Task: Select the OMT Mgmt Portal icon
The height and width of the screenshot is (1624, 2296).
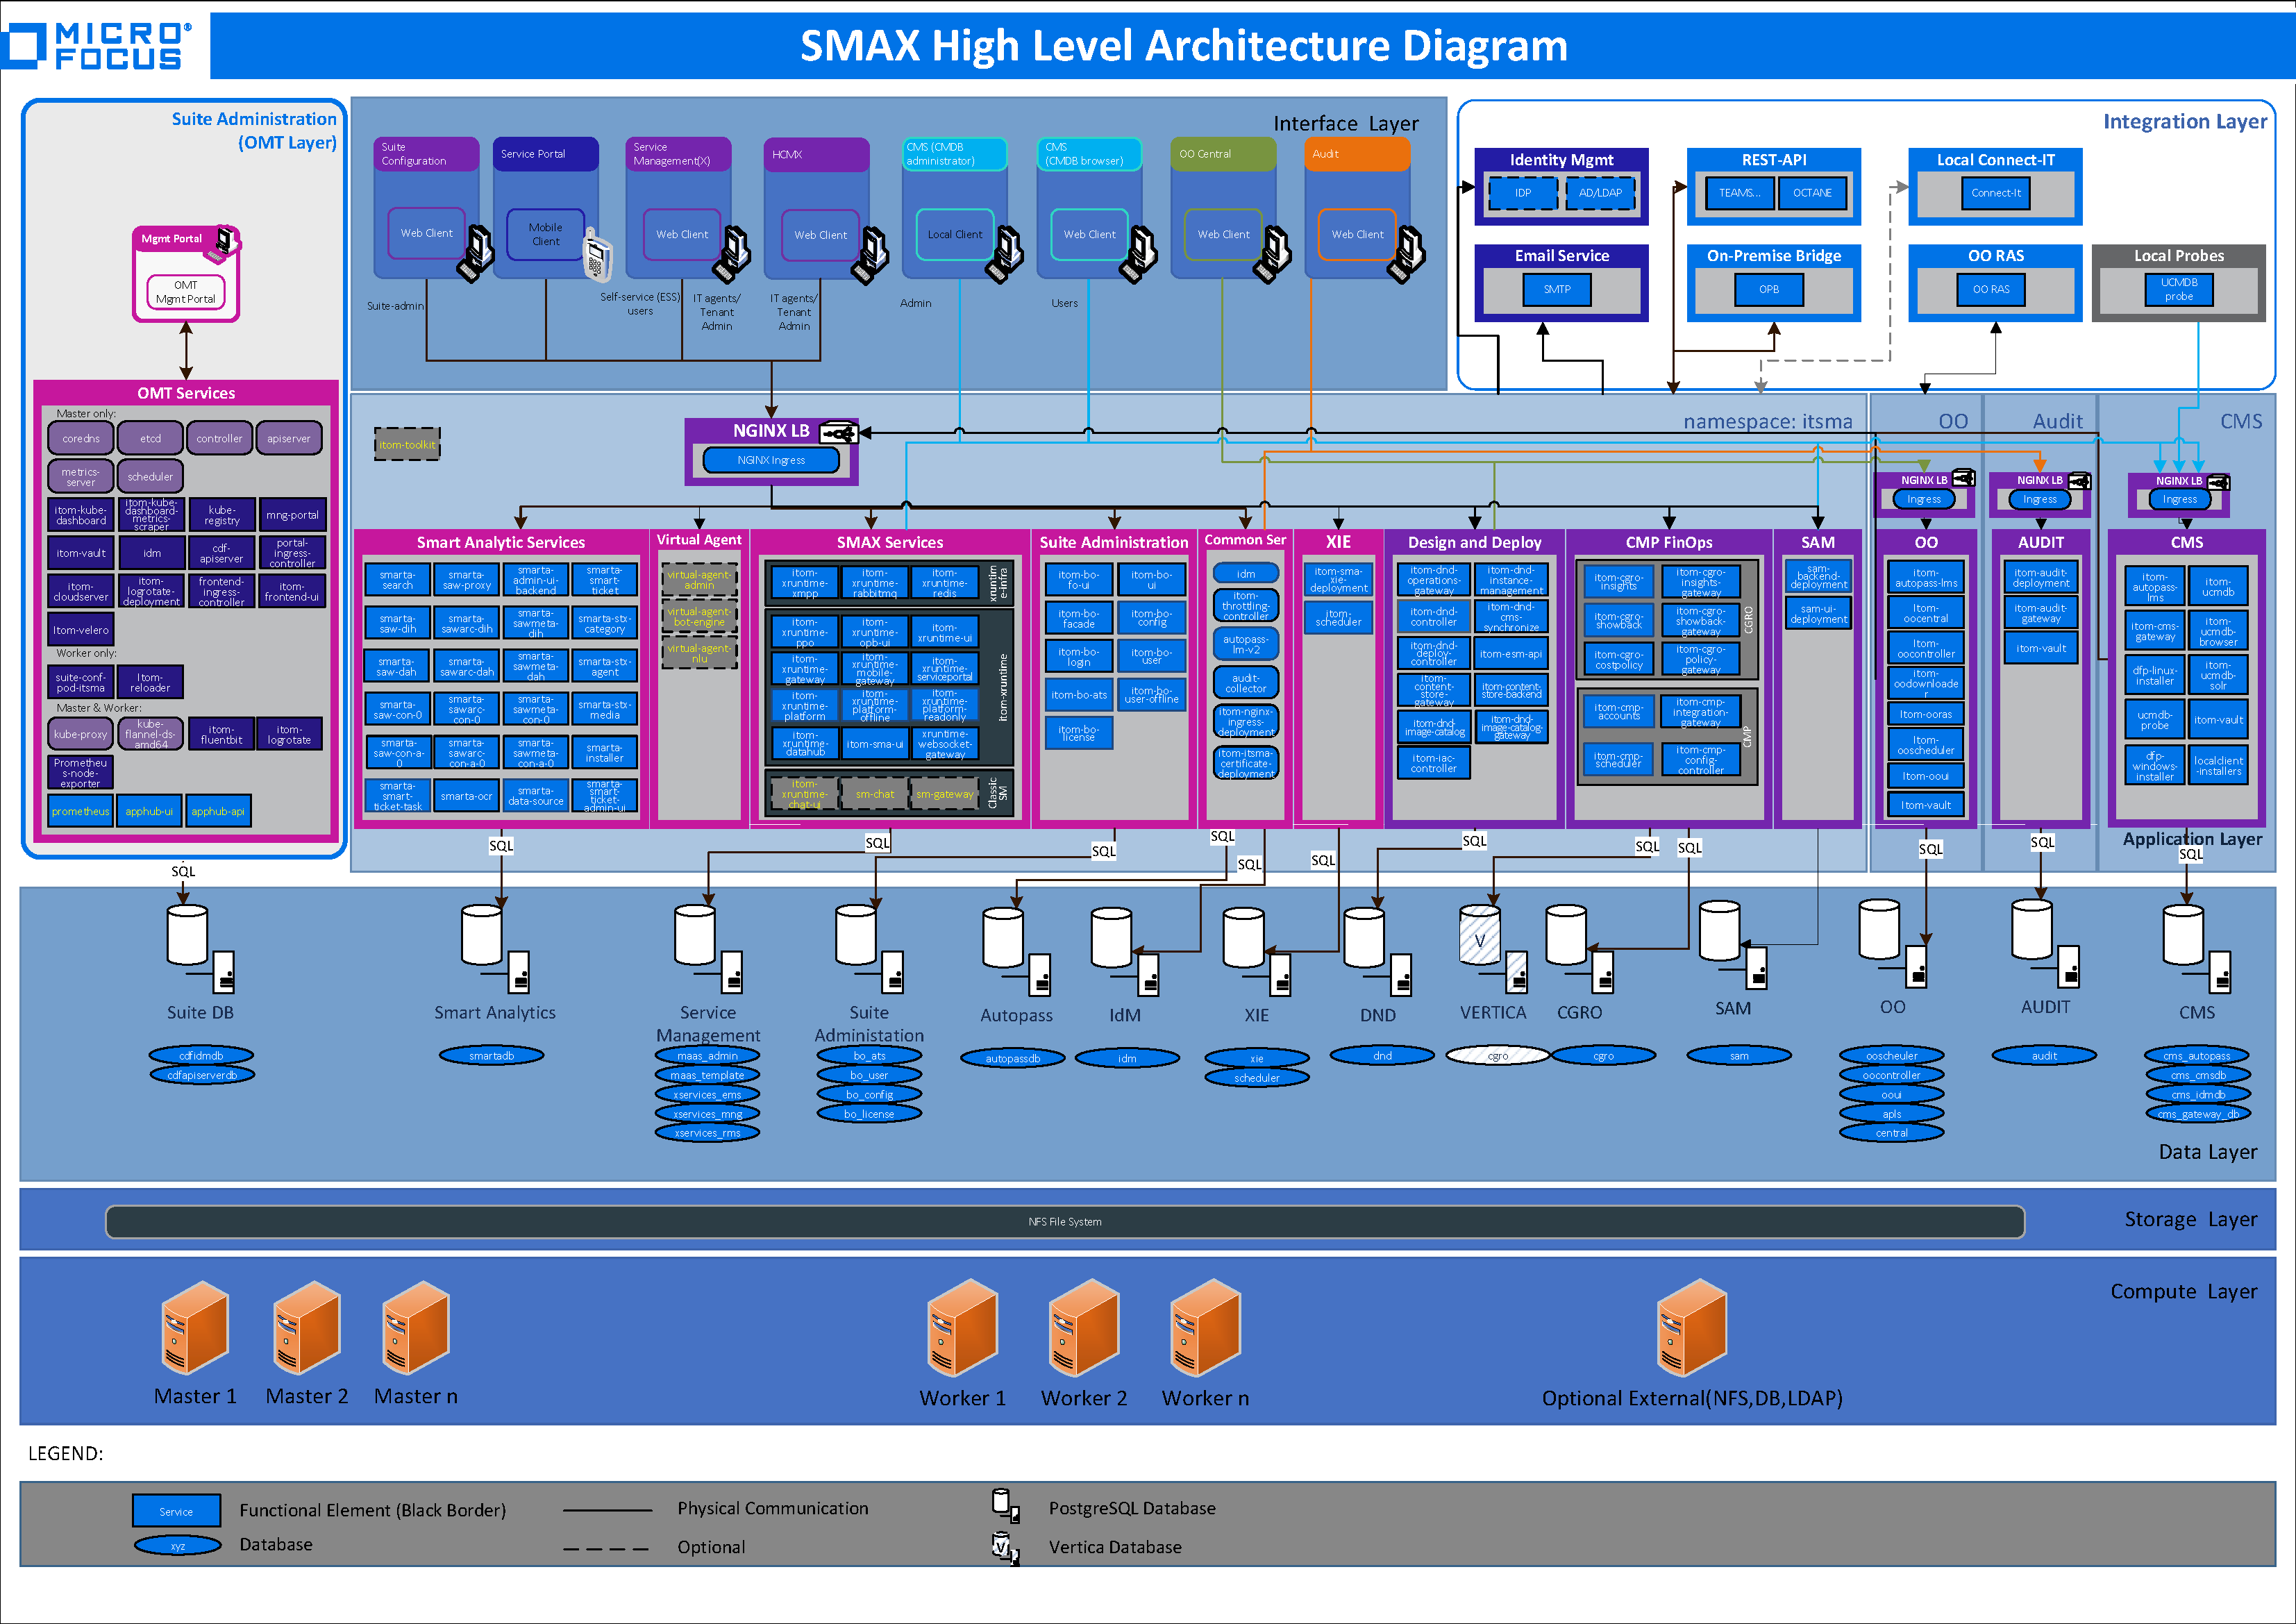Action: (x=185, y=291)
